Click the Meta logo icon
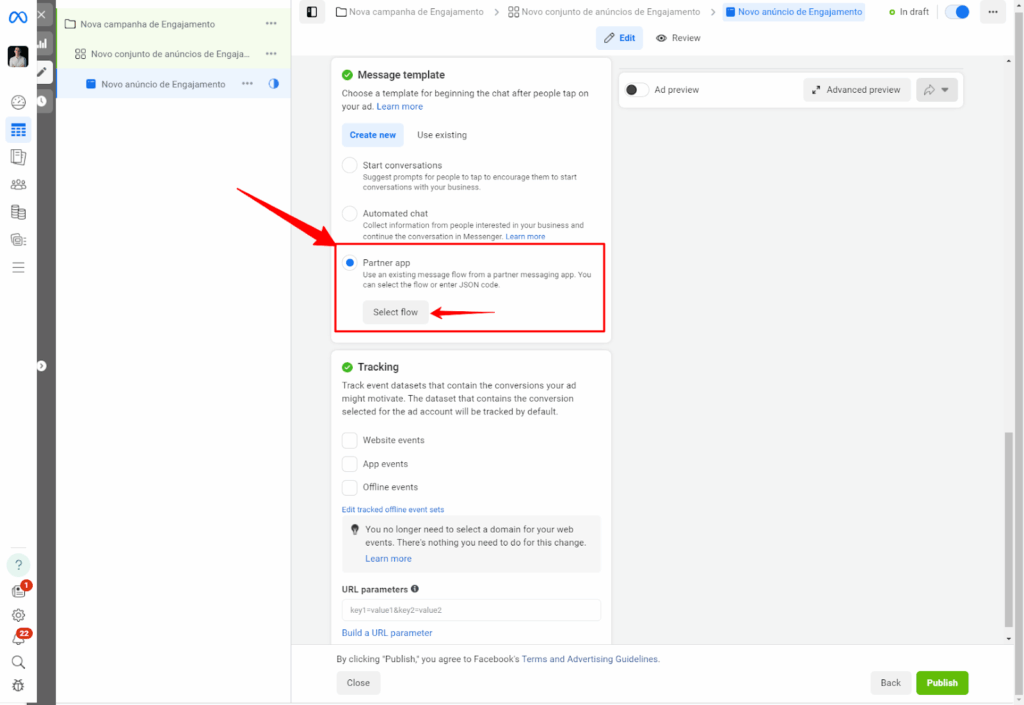 click(18, 17)
